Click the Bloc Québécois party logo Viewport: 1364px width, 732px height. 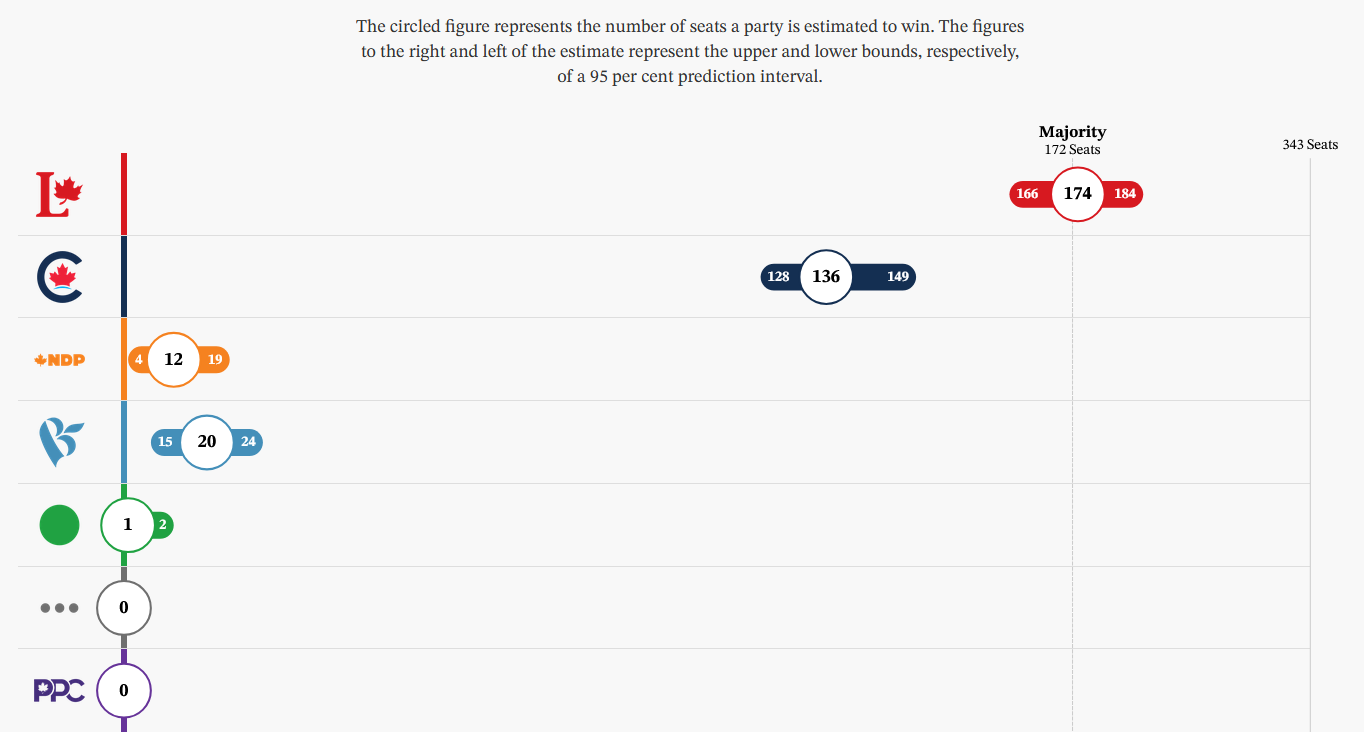[60, 443]
